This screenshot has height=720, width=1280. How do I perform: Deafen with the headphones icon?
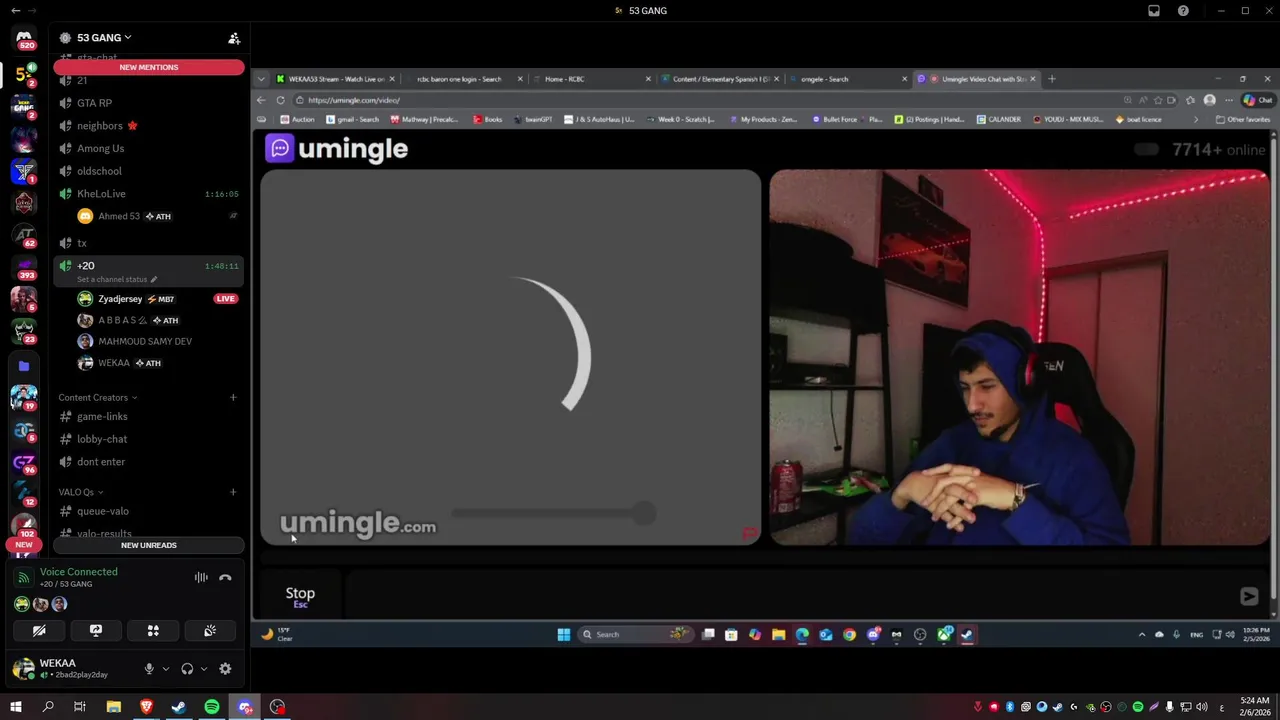pos(187,669)
